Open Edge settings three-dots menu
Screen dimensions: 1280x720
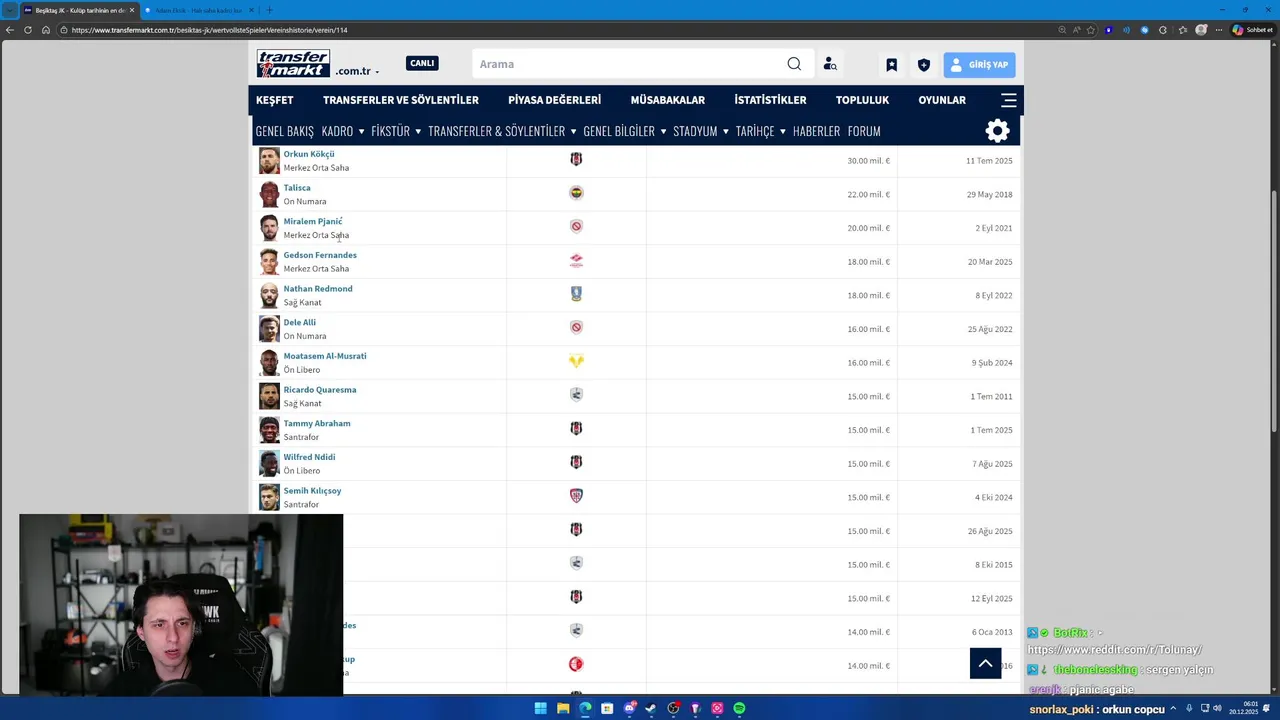point(1218,30)
